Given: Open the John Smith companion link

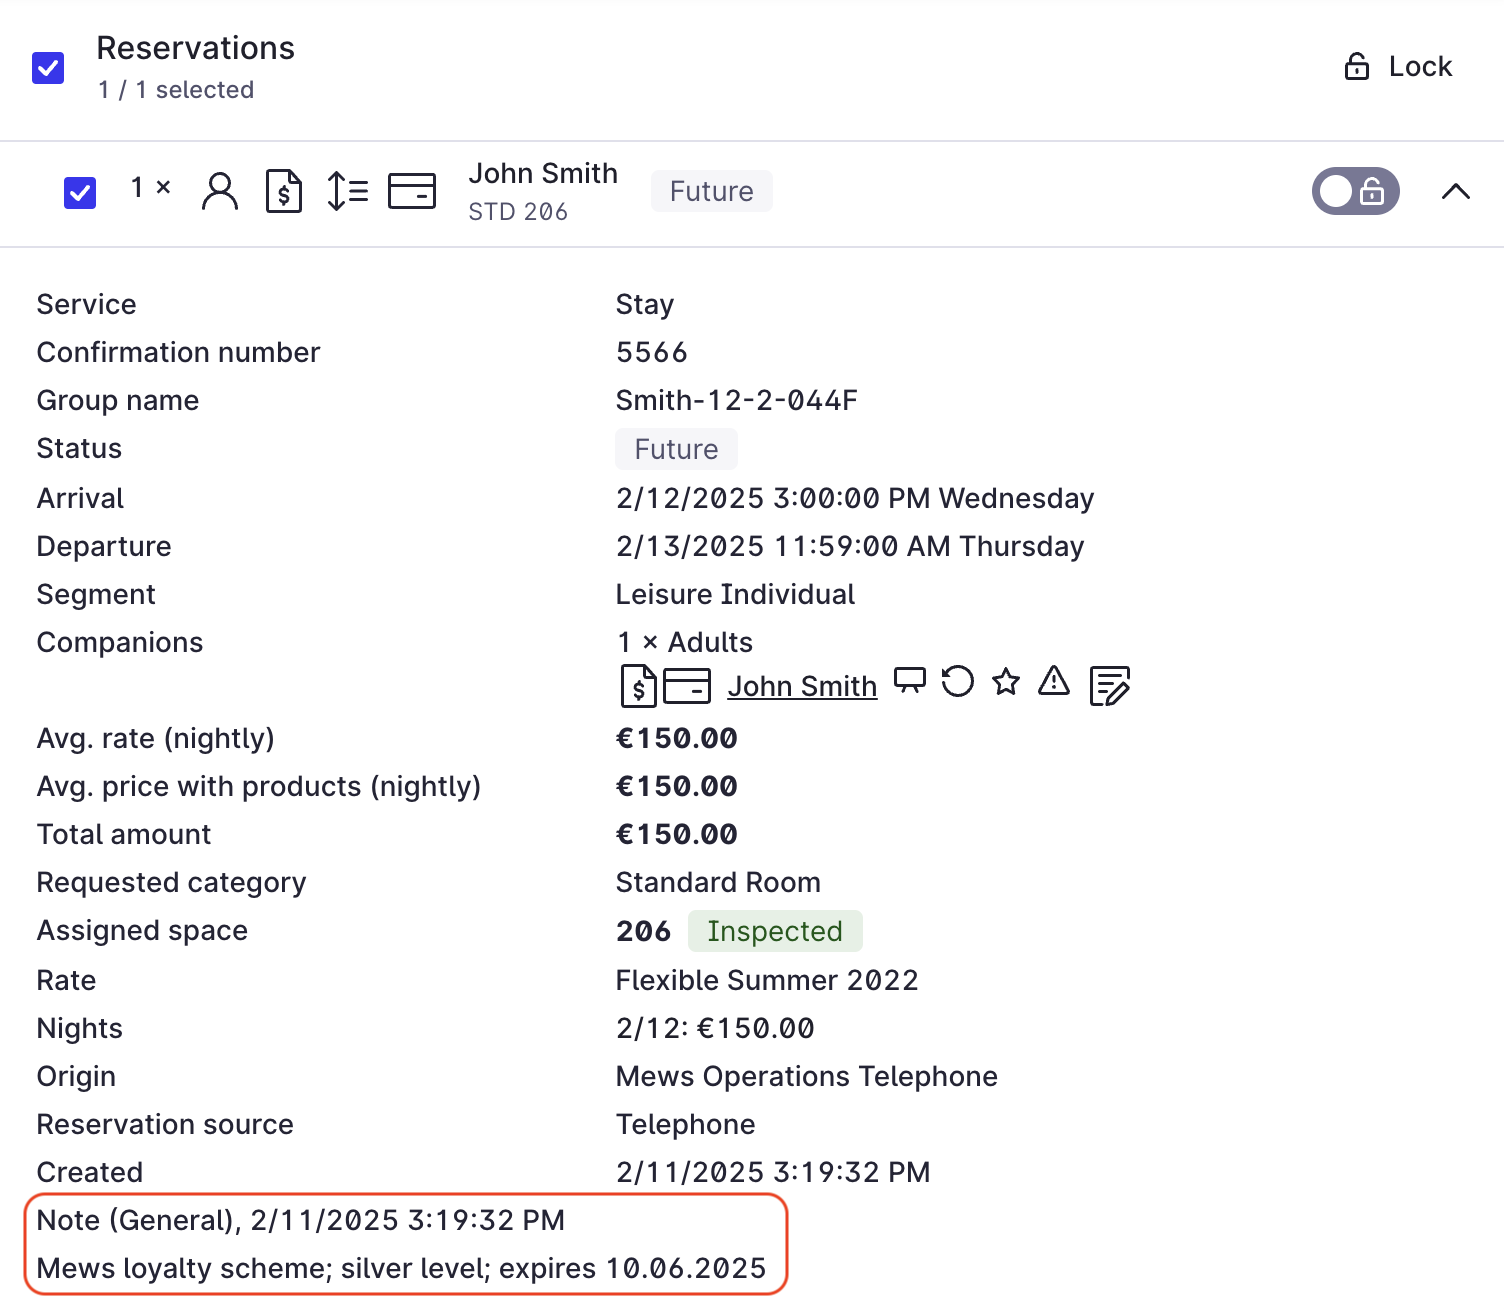Looking at the screenshot, I should click(802, 686).
